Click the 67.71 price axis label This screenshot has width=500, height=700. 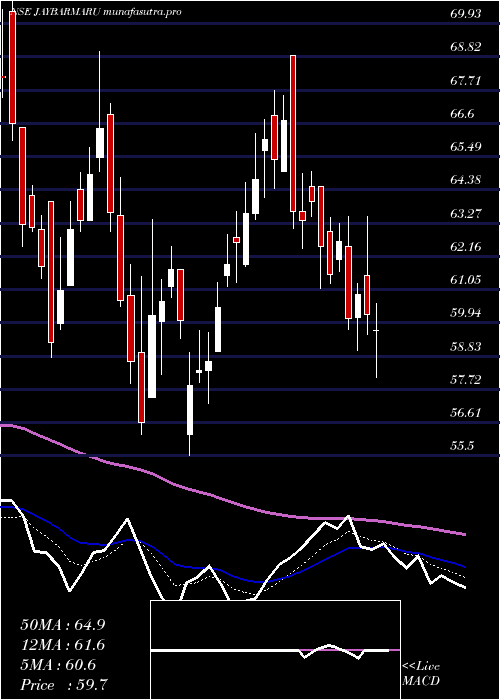[466, 81]
